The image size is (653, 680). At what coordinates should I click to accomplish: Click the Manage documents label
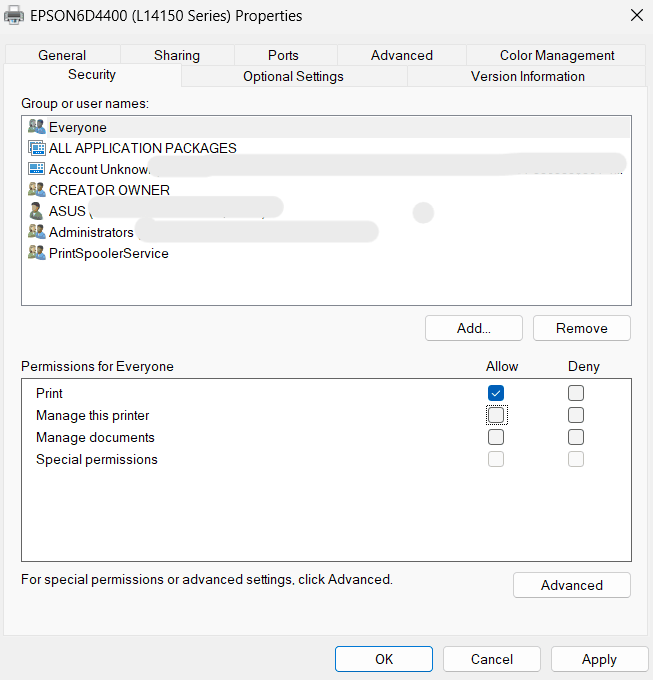[95, 437]
